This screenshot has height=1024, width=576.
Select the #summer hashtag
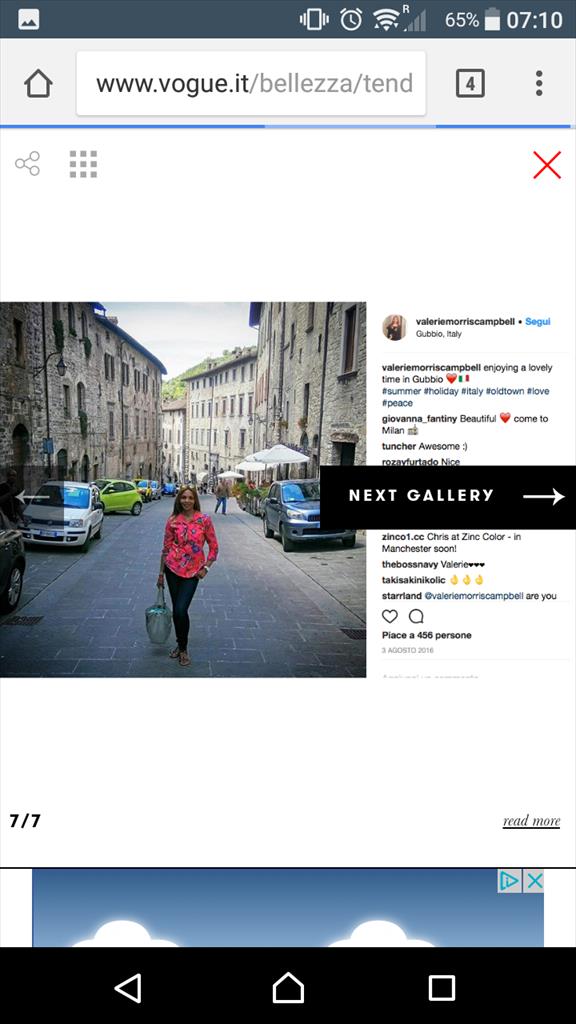click(402, 391)
